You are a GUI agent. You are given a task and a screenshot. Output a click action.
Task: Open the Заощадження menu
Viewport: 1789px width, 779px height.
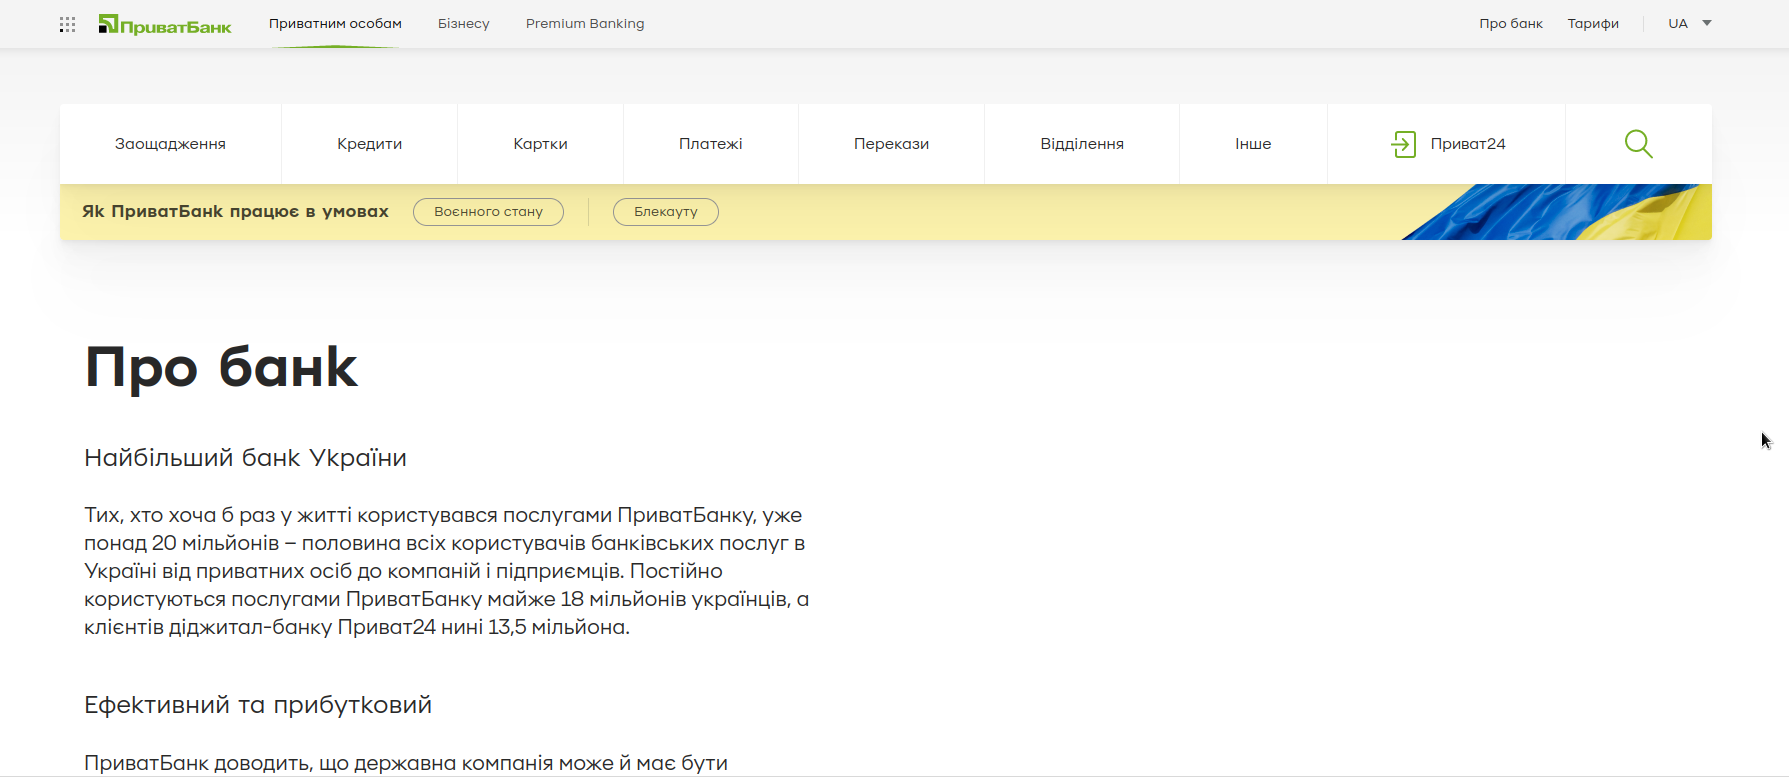[170, 144]
